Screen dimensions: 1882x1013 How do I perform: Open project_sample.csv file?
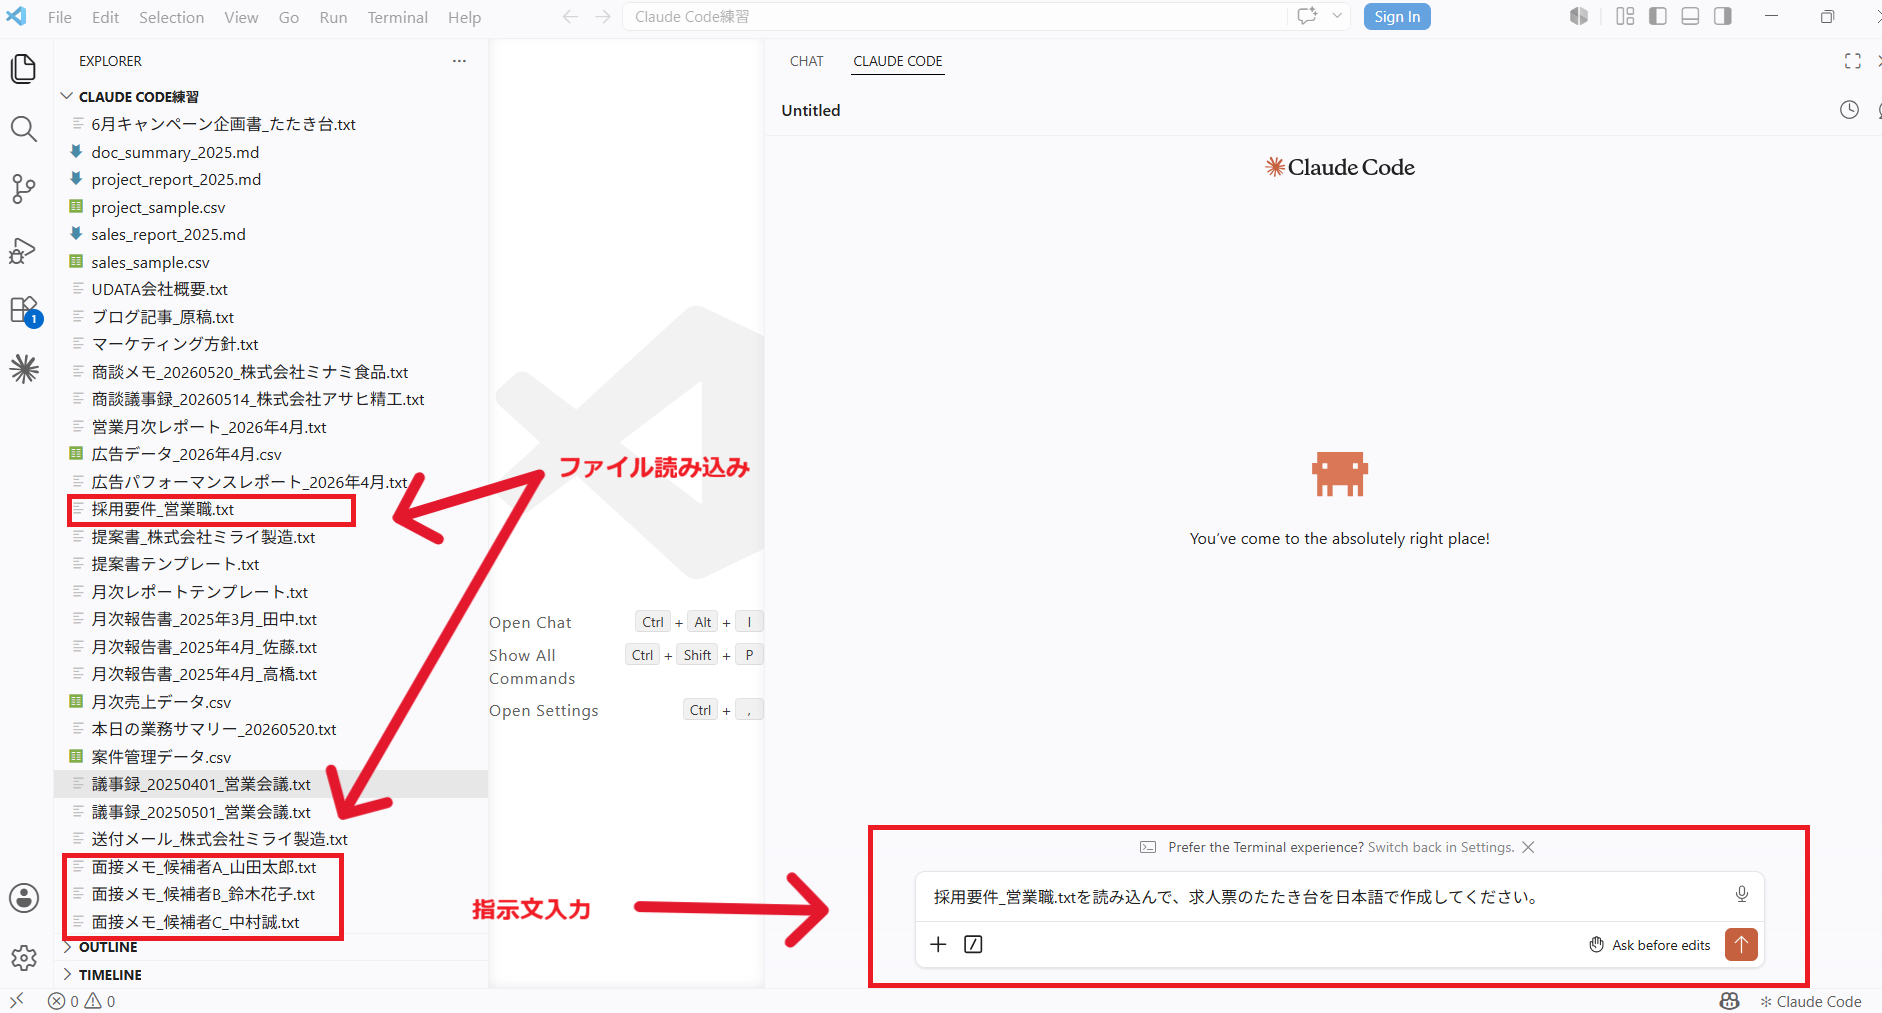(x=271, y=207)
